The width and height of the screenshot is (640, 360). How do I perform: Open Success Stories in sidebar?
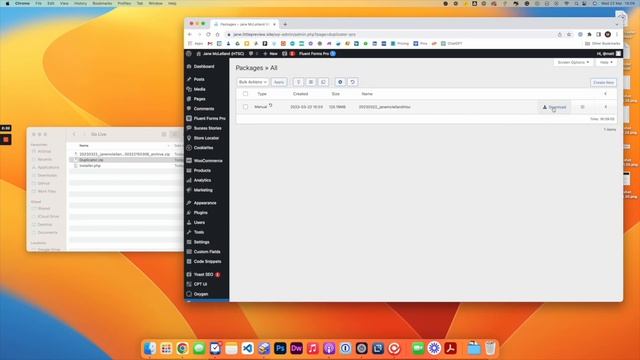pyautogui.click(x=207, y=128)
